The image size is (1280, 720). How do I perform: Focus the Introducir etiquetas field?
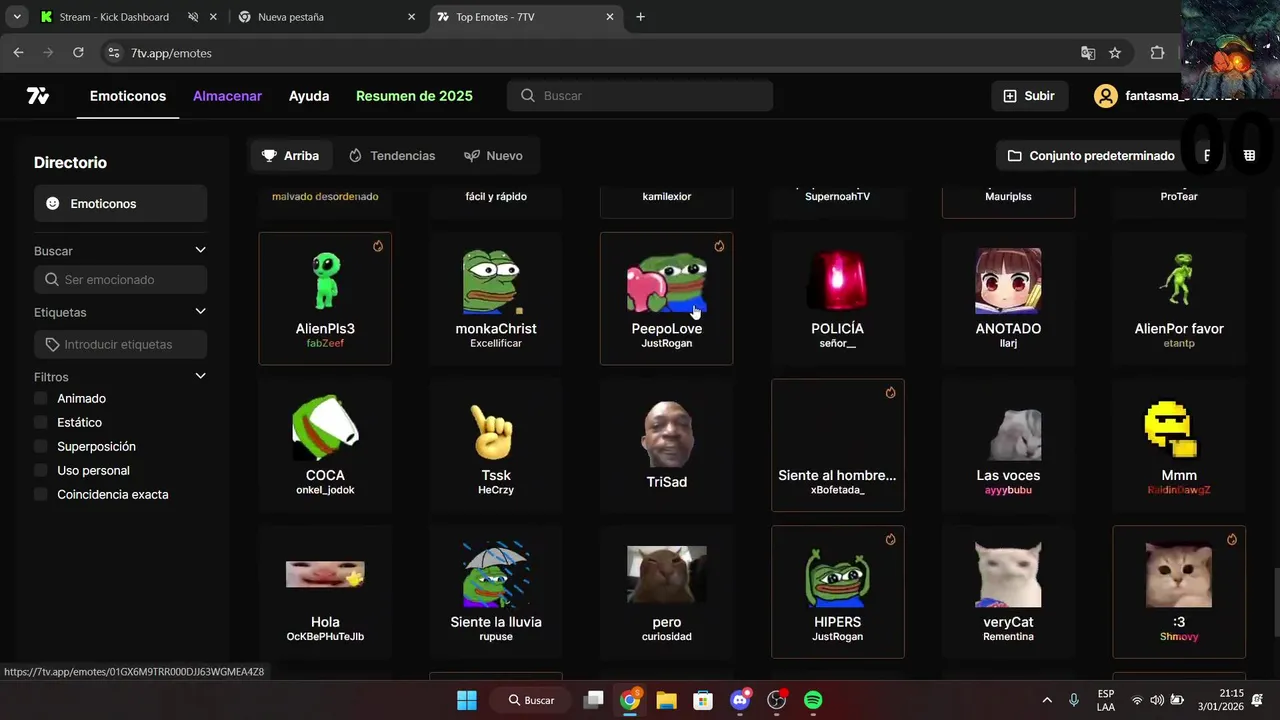coord(120,344)
